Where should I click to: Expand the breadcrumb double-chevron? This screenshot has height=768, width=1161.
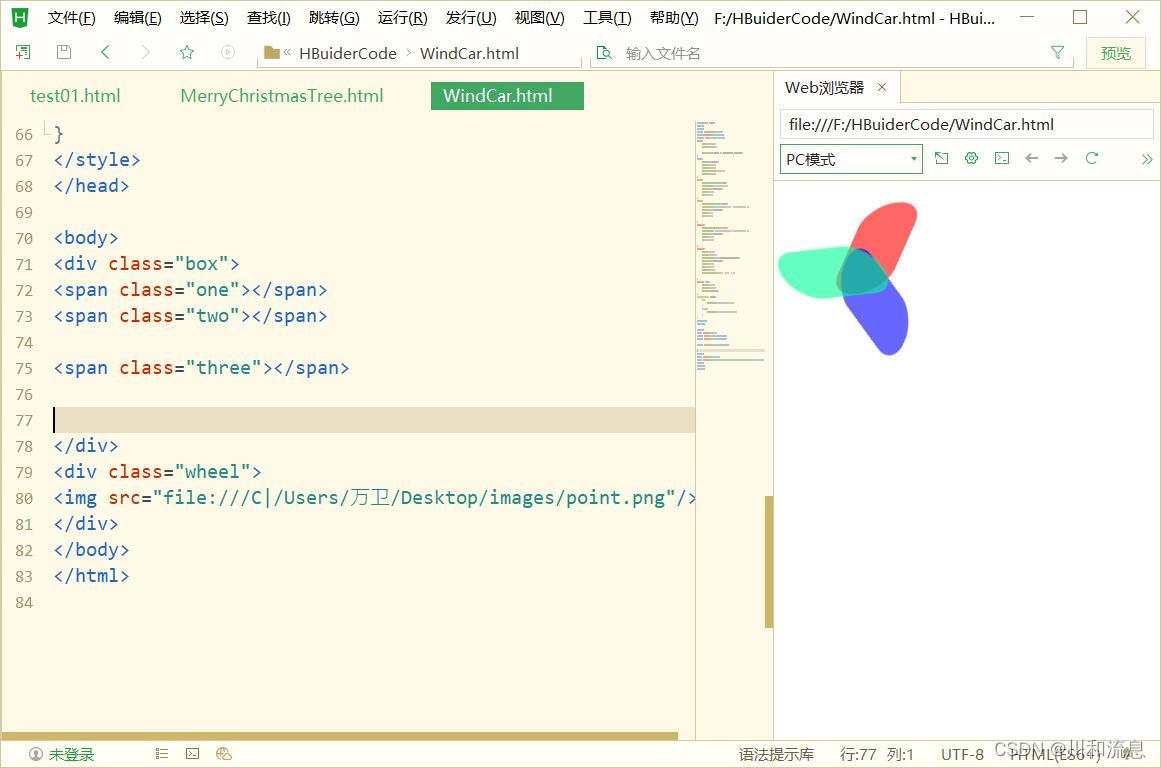287,53
